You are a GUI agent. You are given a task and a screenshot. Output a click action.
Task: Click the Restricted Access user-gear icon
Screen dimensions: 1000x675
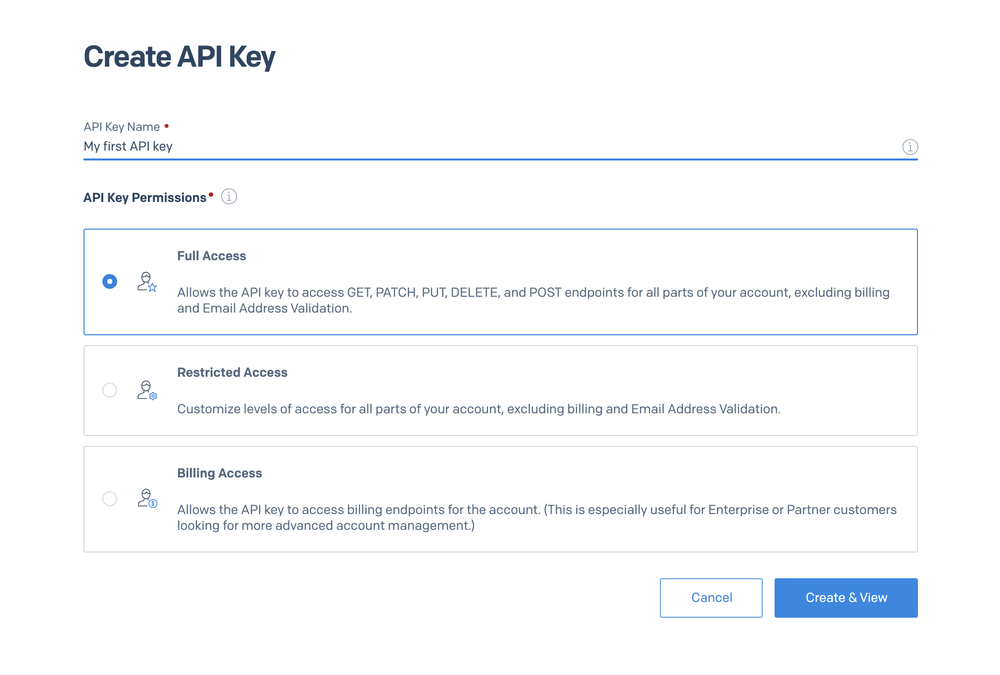[x=147, y=390]
